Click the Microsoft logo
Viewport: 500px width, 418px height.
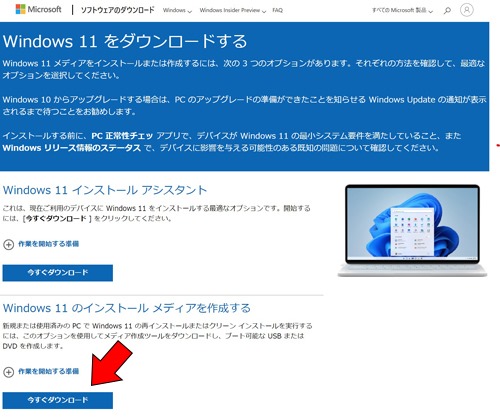click(x=39, y=9)
